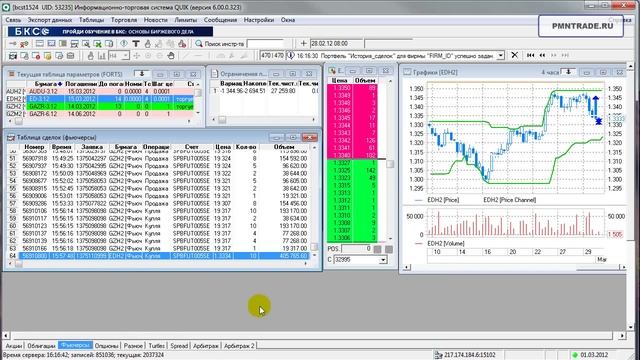Select trade row 64 in trades table
The image size is (640, 360).
point(158,256)
